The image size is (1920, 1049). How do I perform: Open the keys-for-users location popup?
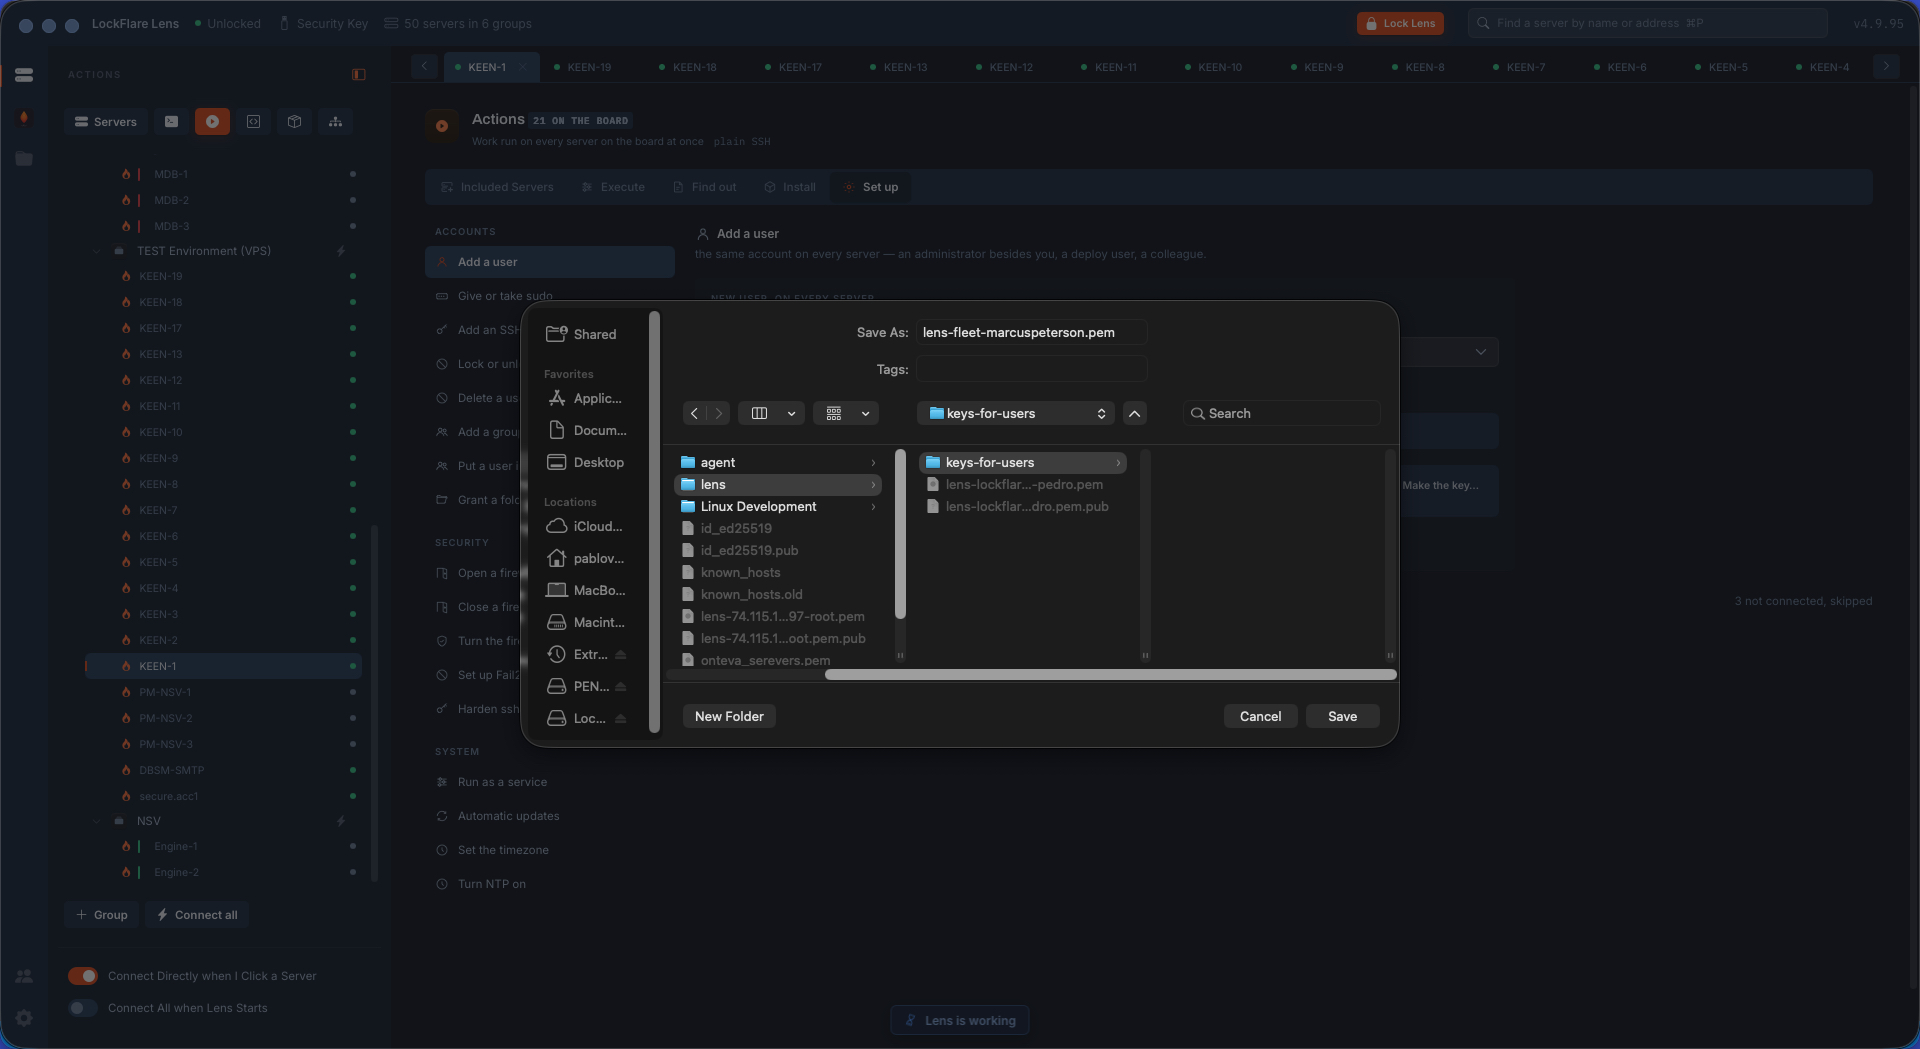tap(1017, 414)
